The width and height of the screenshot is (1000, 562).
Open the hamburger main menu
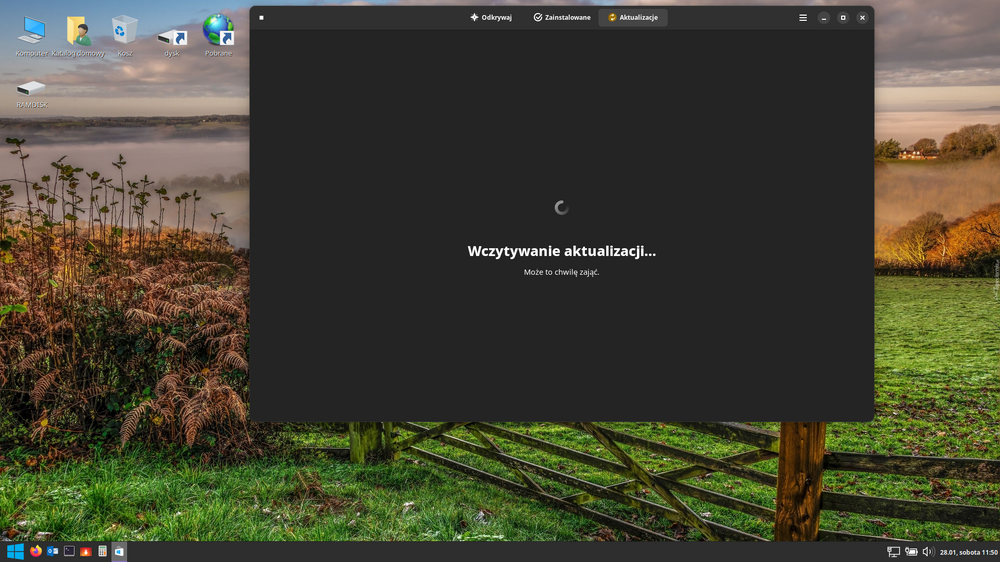pyautogui.click(x=802, y=17)
